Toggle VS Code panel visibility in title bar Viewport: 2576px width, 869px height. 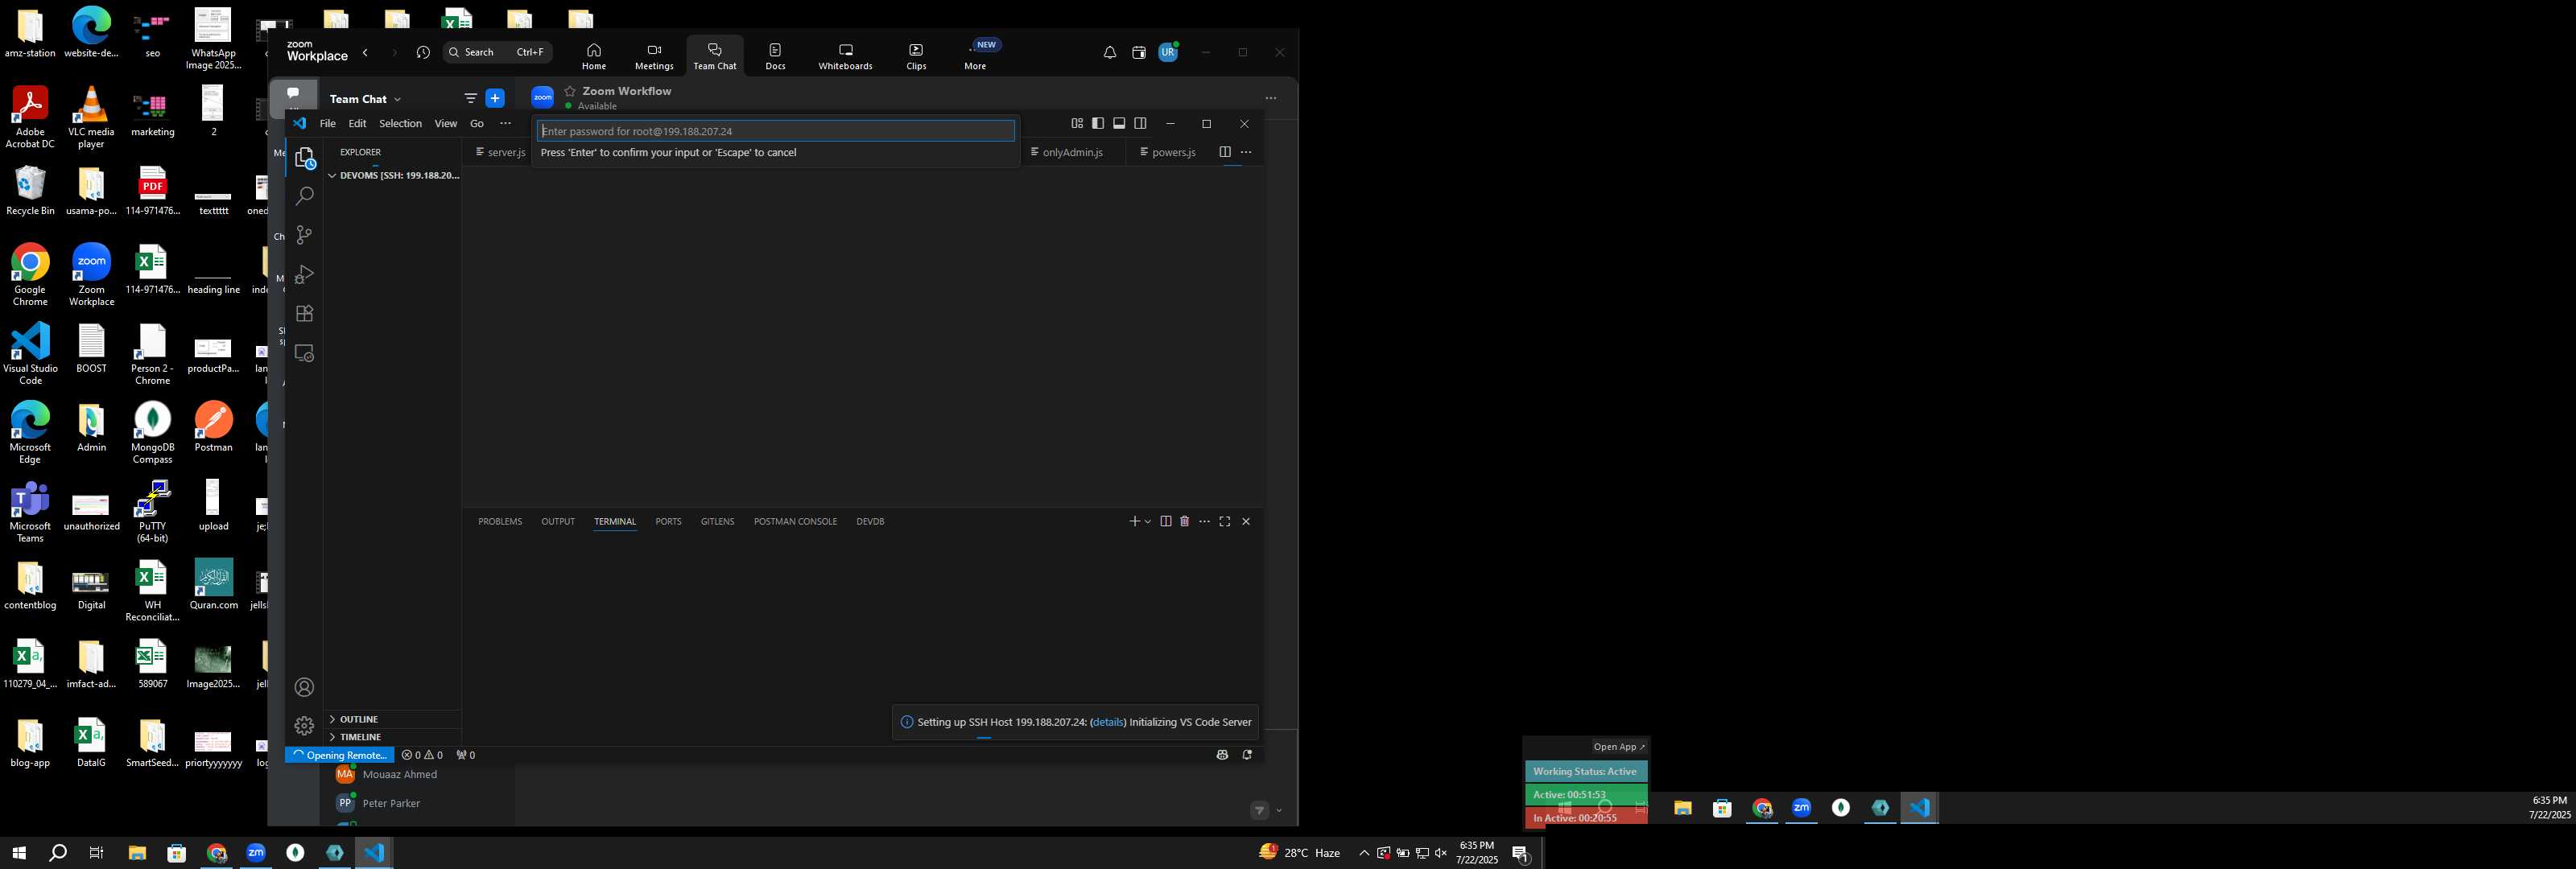click(x=1119, y=123)
